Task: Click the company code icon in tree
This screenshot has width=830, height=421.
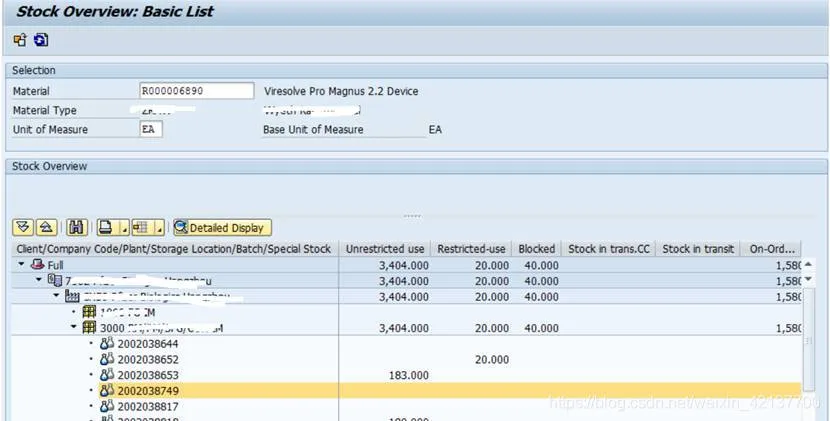Action: tap(55, 280)
